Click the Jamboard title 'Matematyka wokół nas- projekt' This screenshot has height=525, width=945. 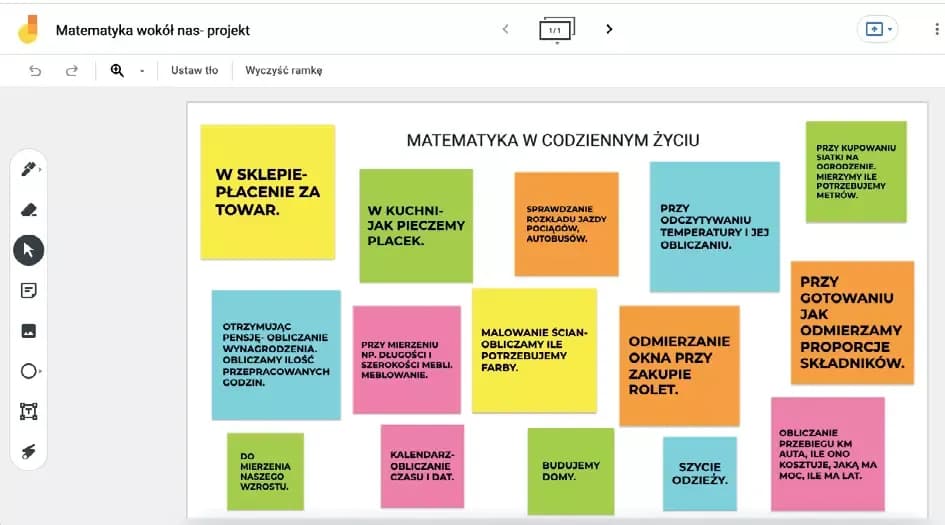(153, 30)
